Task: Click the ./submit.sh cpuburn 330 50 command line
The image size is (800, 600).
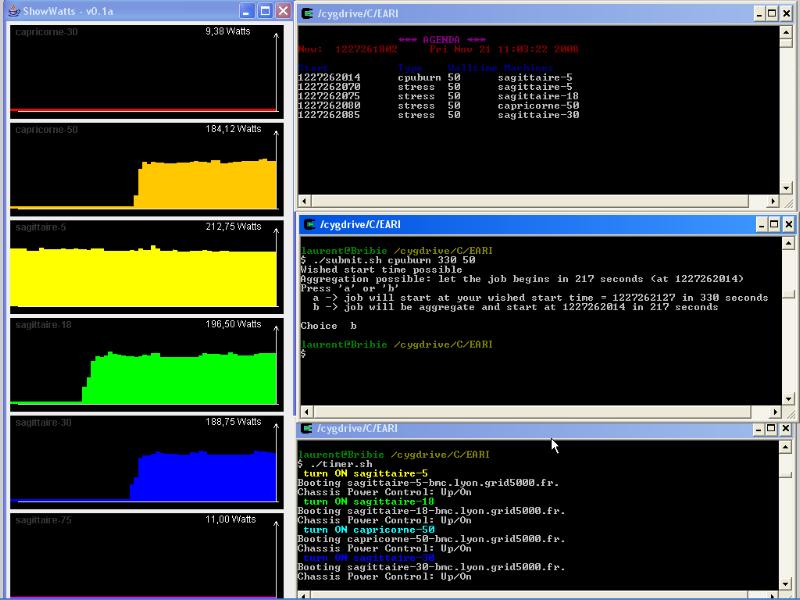Action: [x=388, y=260]
